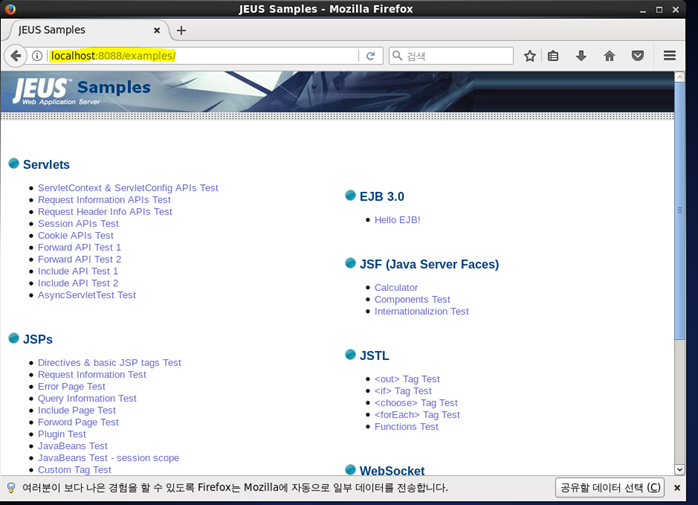Open Components Test link
The width and height of the screenshot is (698, 505).
(x=412, y=300)
